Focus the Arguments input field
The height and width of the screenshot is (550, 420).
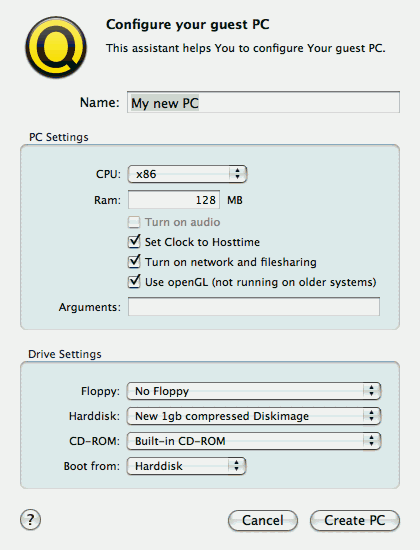pos(254,307)
